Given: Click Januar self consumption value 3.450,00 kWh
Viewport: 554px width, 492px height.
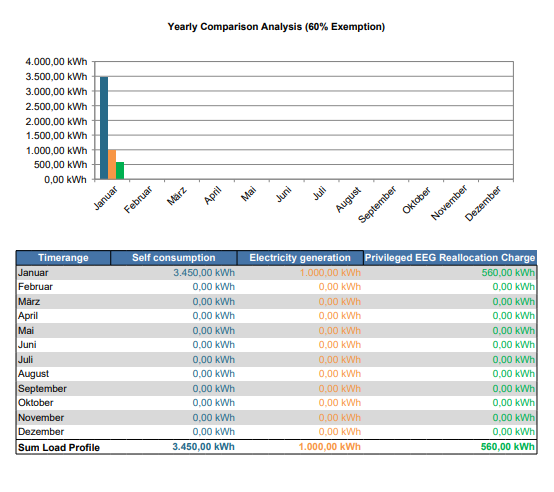Looking at the screenshot, I should point(204,273).
